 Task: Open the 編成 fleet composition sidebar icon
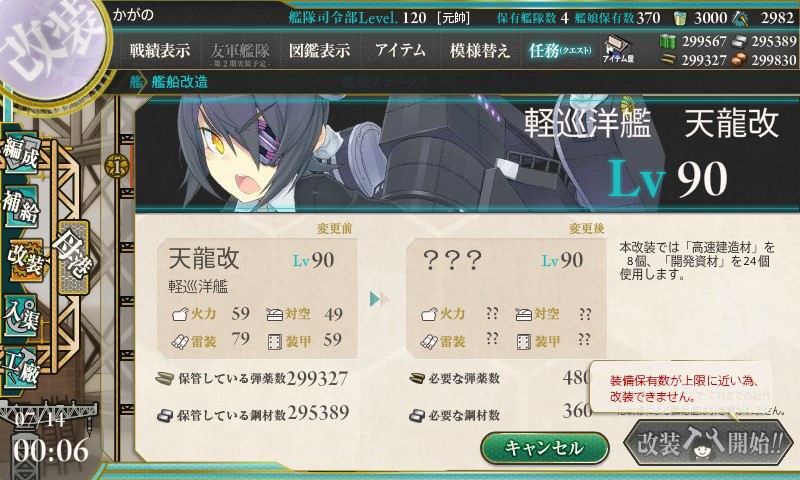pos(21,153)
